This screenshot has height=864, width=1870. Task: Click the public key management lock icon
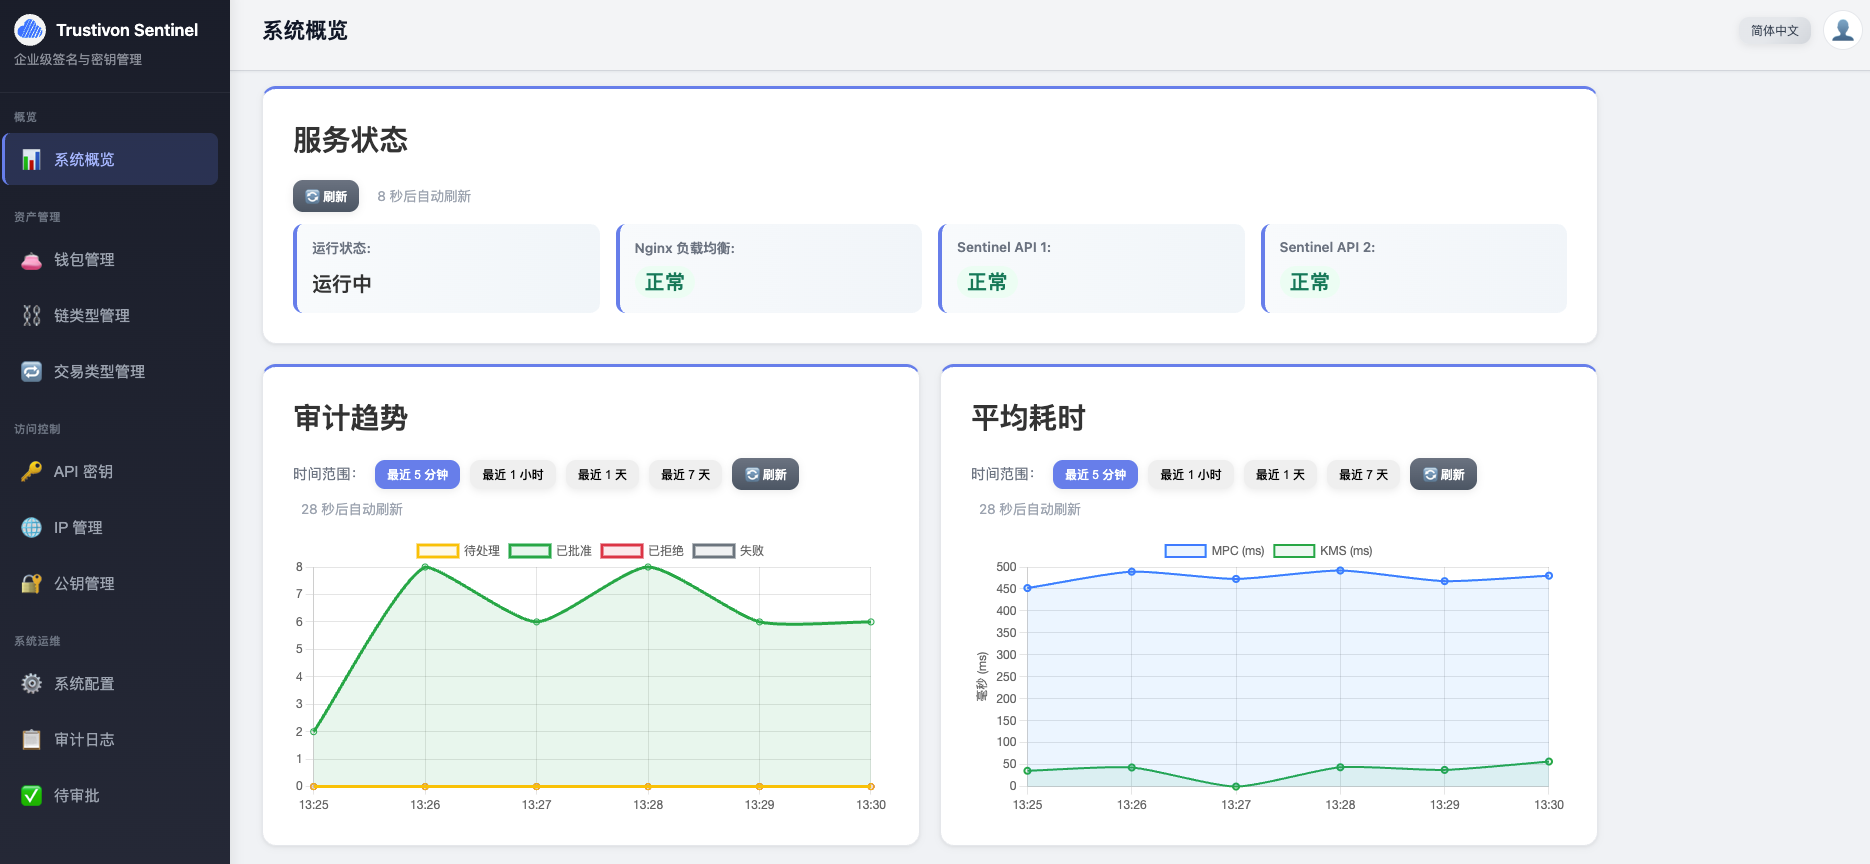tap(32, 584)
